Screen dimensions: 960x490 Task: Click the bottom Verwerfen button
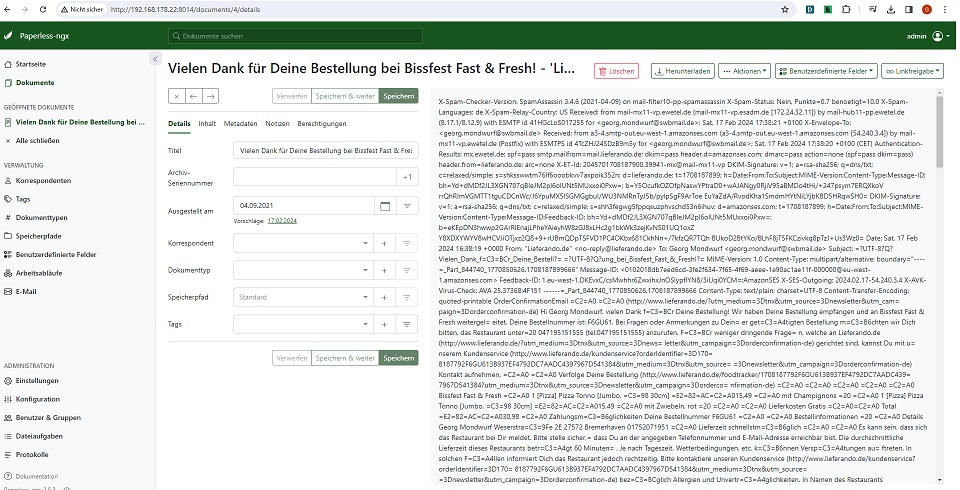tap(292, 358)
